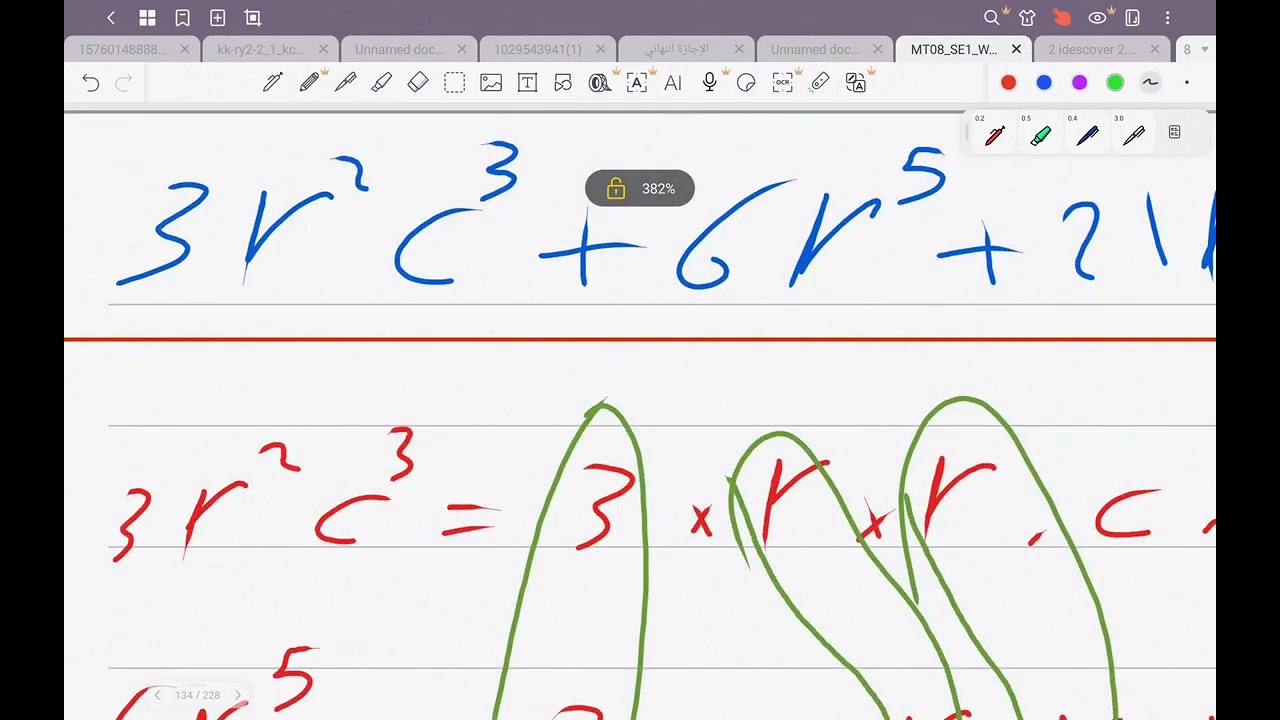Activate the eraser tool
This screenshot has width=1280, height=720.
(x=418, y=83)
